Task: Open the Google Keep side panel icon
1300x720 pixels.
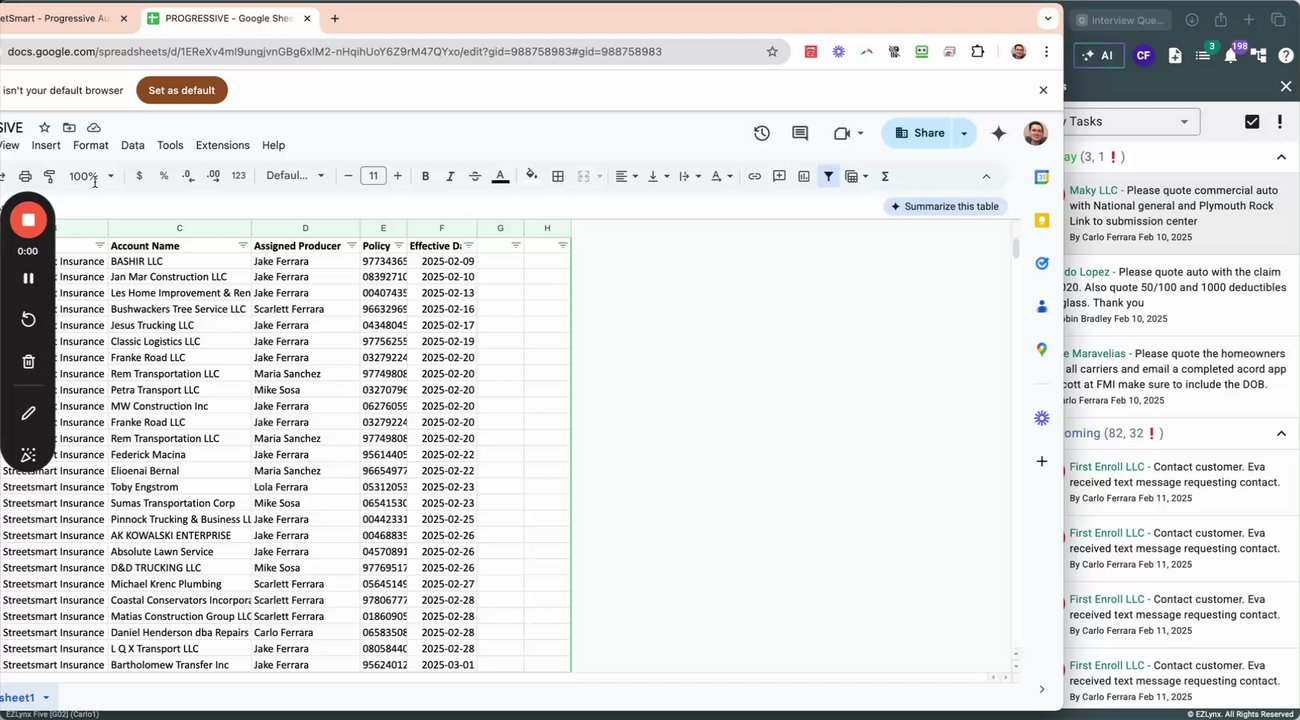Action: click(x=1042, y=220)
